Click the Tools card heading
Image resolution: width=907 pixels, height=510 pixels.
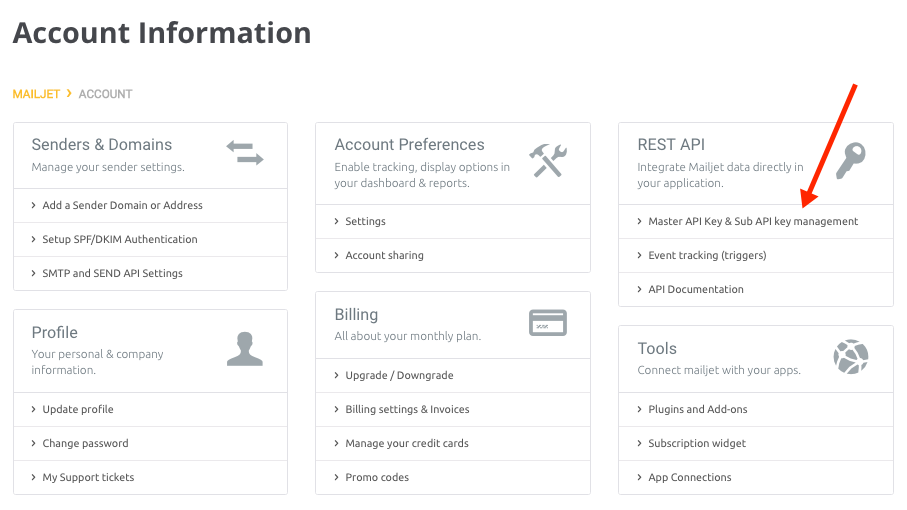(657, 349)
